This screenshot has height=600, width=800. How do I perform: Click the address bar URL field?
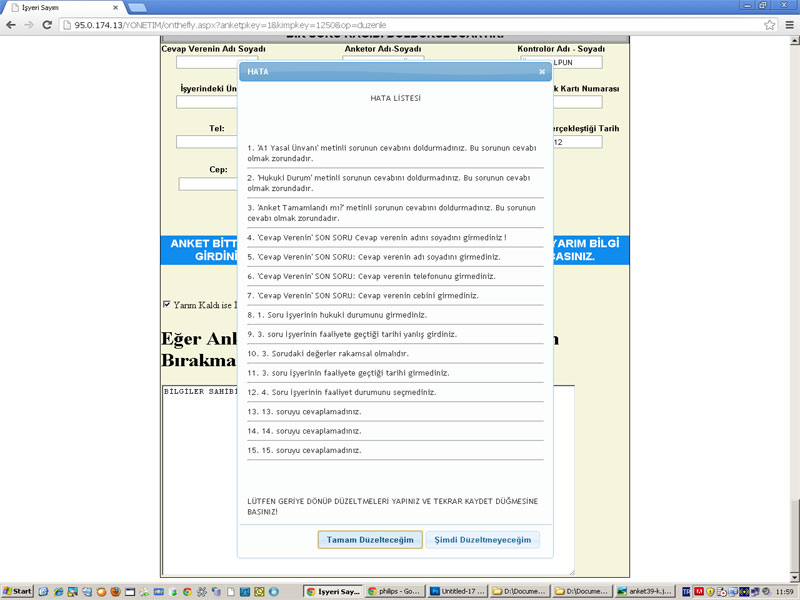pyautogui.click(x=413, y=25)
